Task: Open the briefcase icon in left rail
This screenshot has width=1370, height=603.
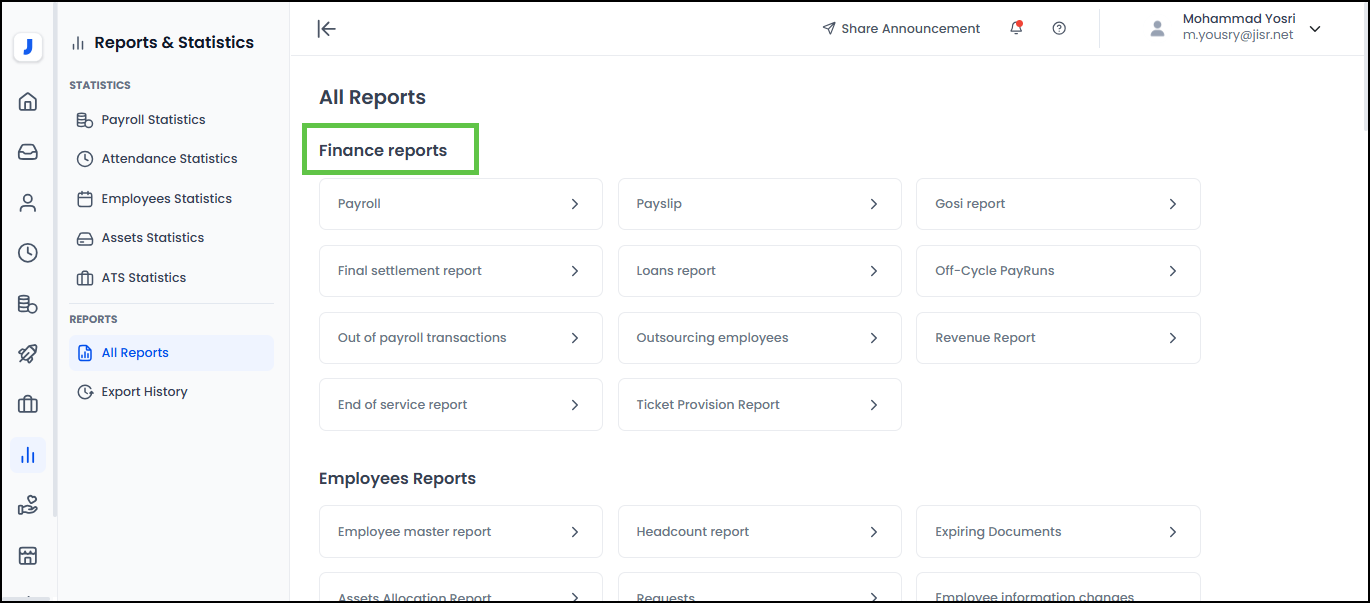Action: [28, 404]
